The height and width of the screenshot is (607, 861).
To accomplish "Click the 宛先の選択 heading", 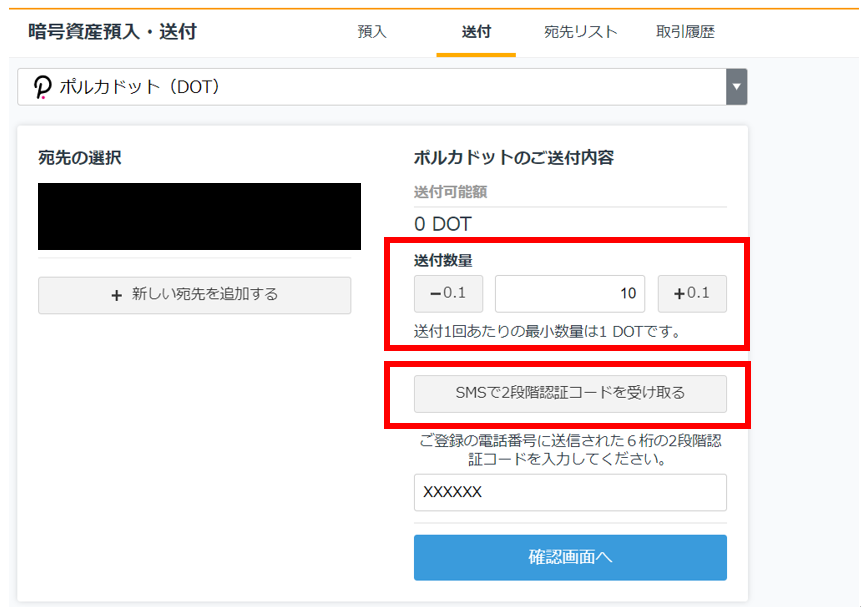I will [80, 158].
